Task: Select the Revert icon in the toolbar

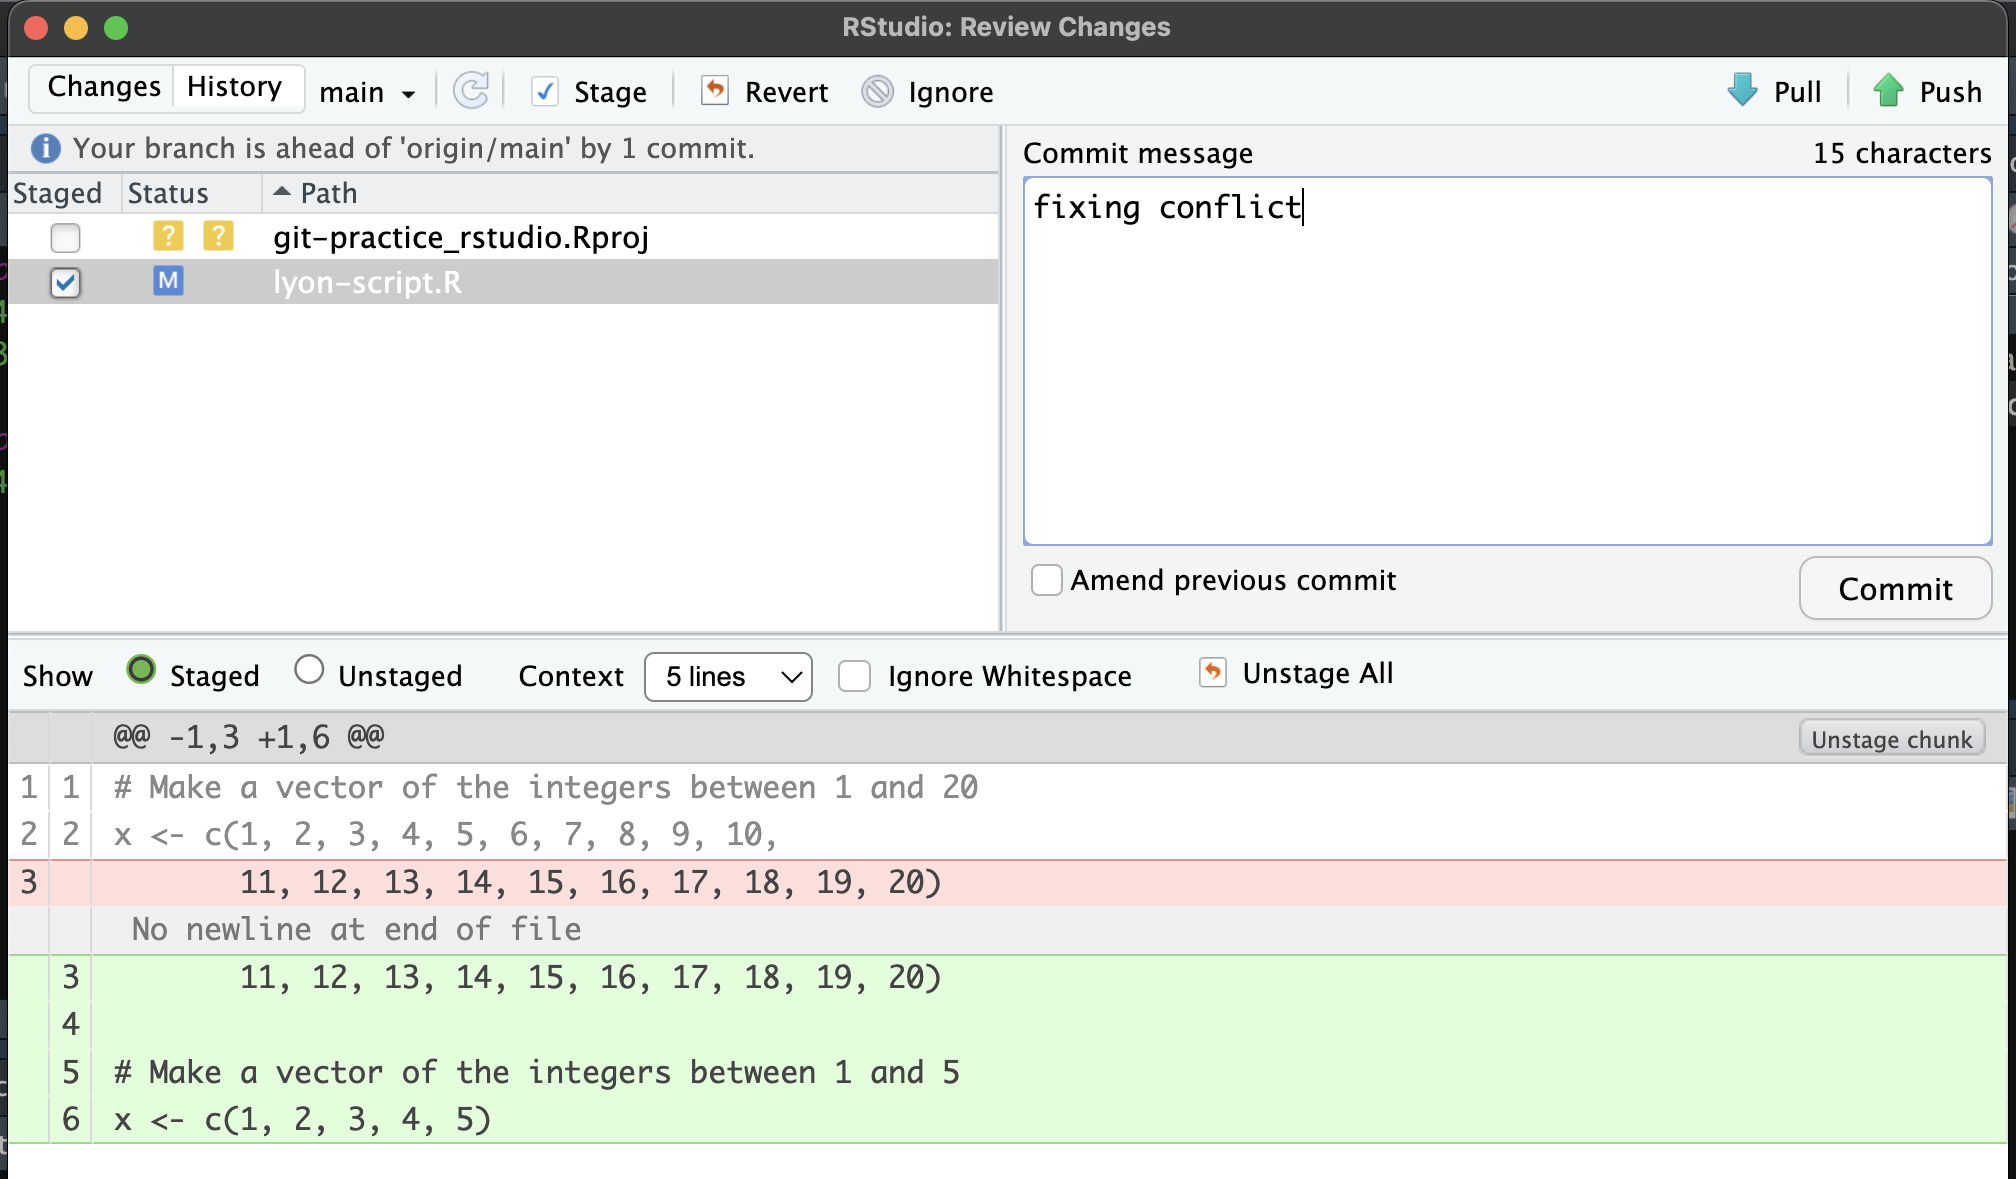Action: [715, 91]
